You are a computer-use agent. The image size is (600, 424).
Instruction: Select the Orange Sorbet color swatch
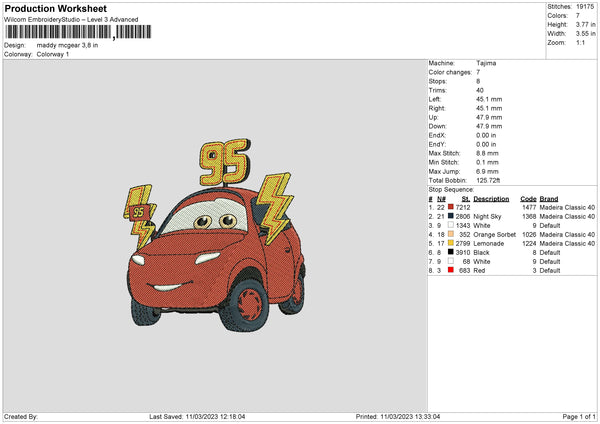(x=451, y=234)
